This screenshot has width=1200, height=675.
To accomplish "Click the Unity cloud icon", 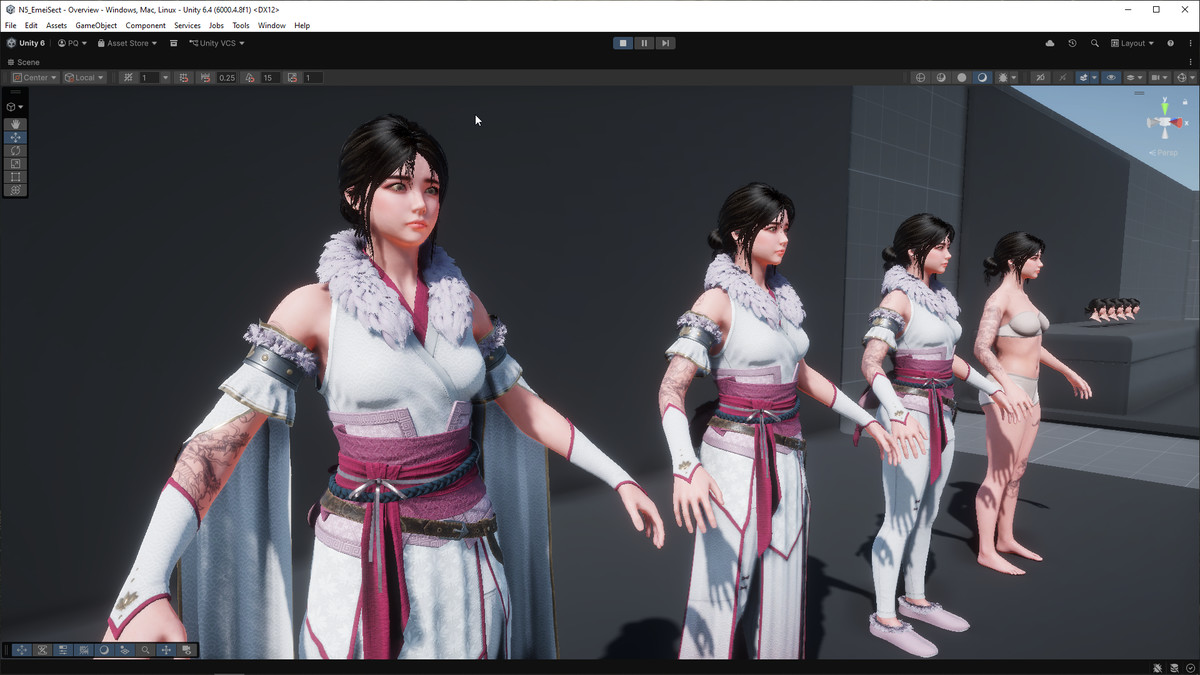I will click(1050, 43).
